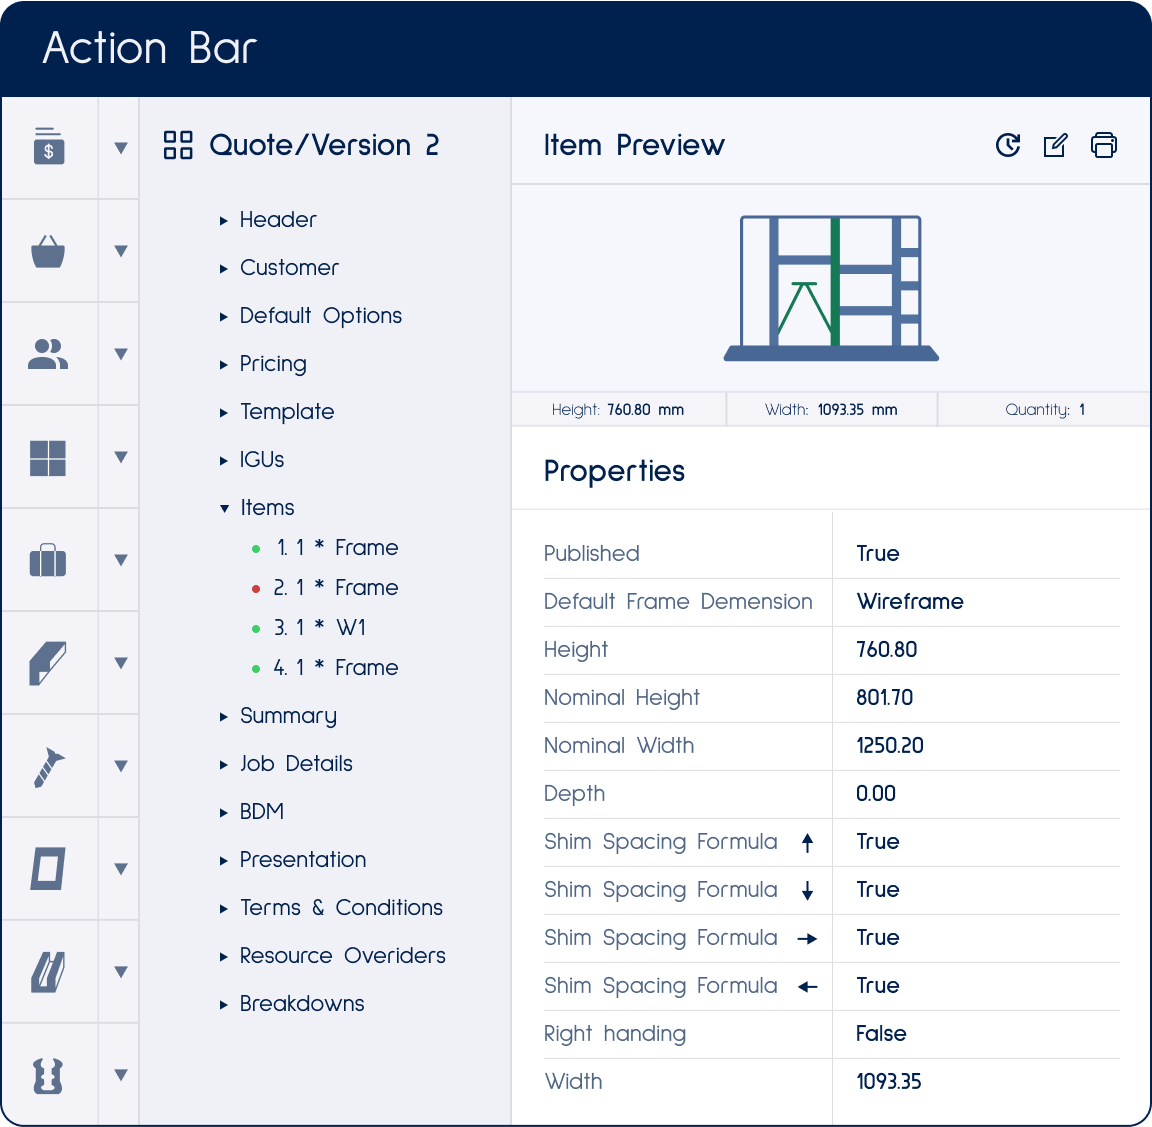
Task: Click the print icon in Item Preview
Action: point(1104,145)
